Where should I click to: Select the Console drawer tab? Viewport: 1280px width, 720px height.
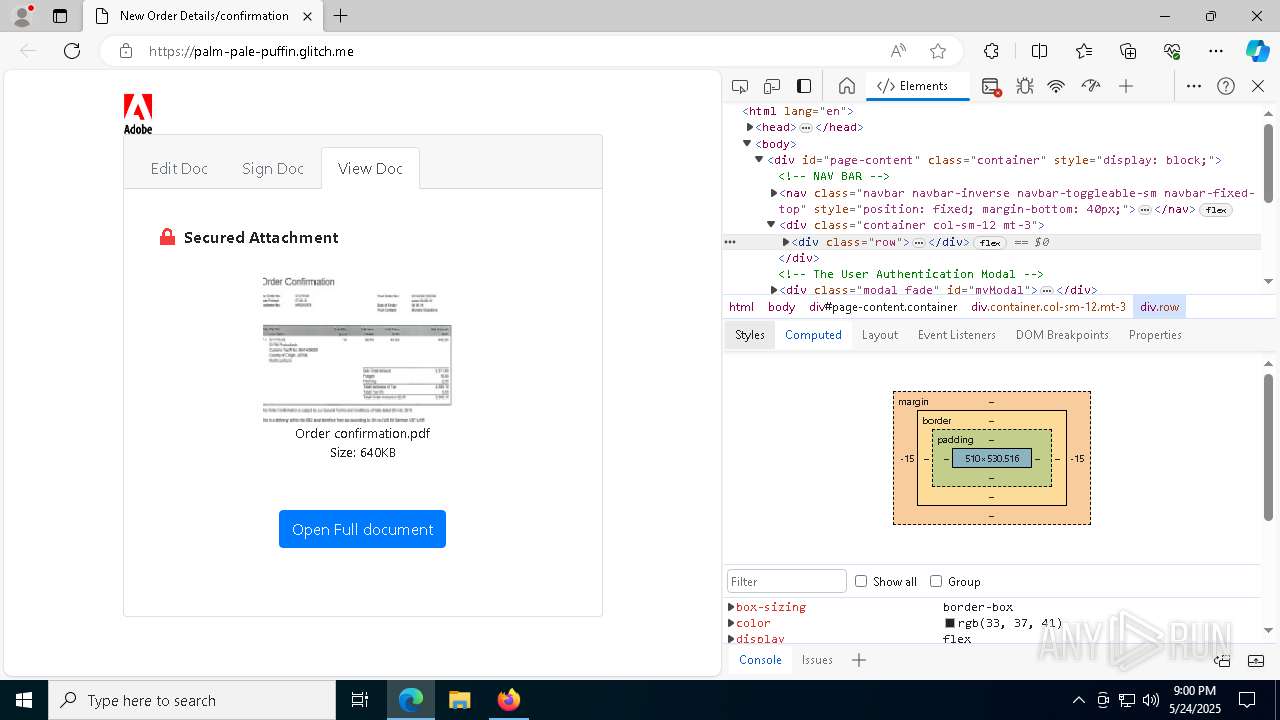tap(760, 660)
